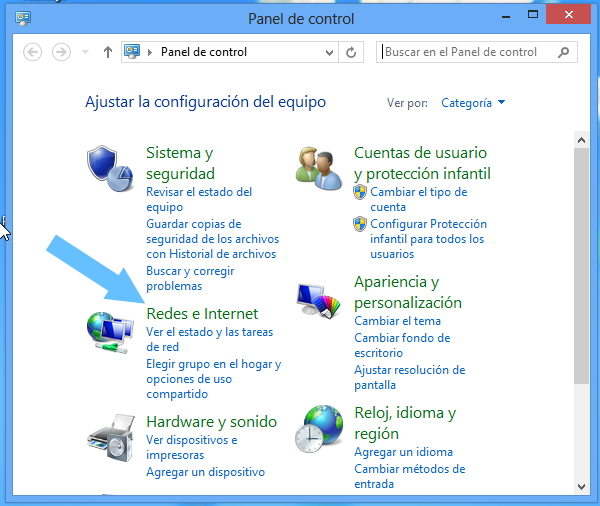Image resolution: width=600 pixels, height=506 pixels.
Task: Open Cuentas de usuario y protección infantil
Action: pos(422,163)
